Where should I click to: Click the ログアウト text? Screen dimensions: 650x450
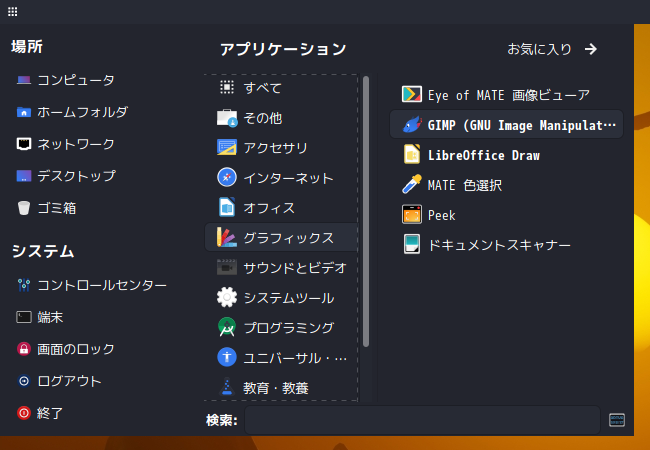69,381
